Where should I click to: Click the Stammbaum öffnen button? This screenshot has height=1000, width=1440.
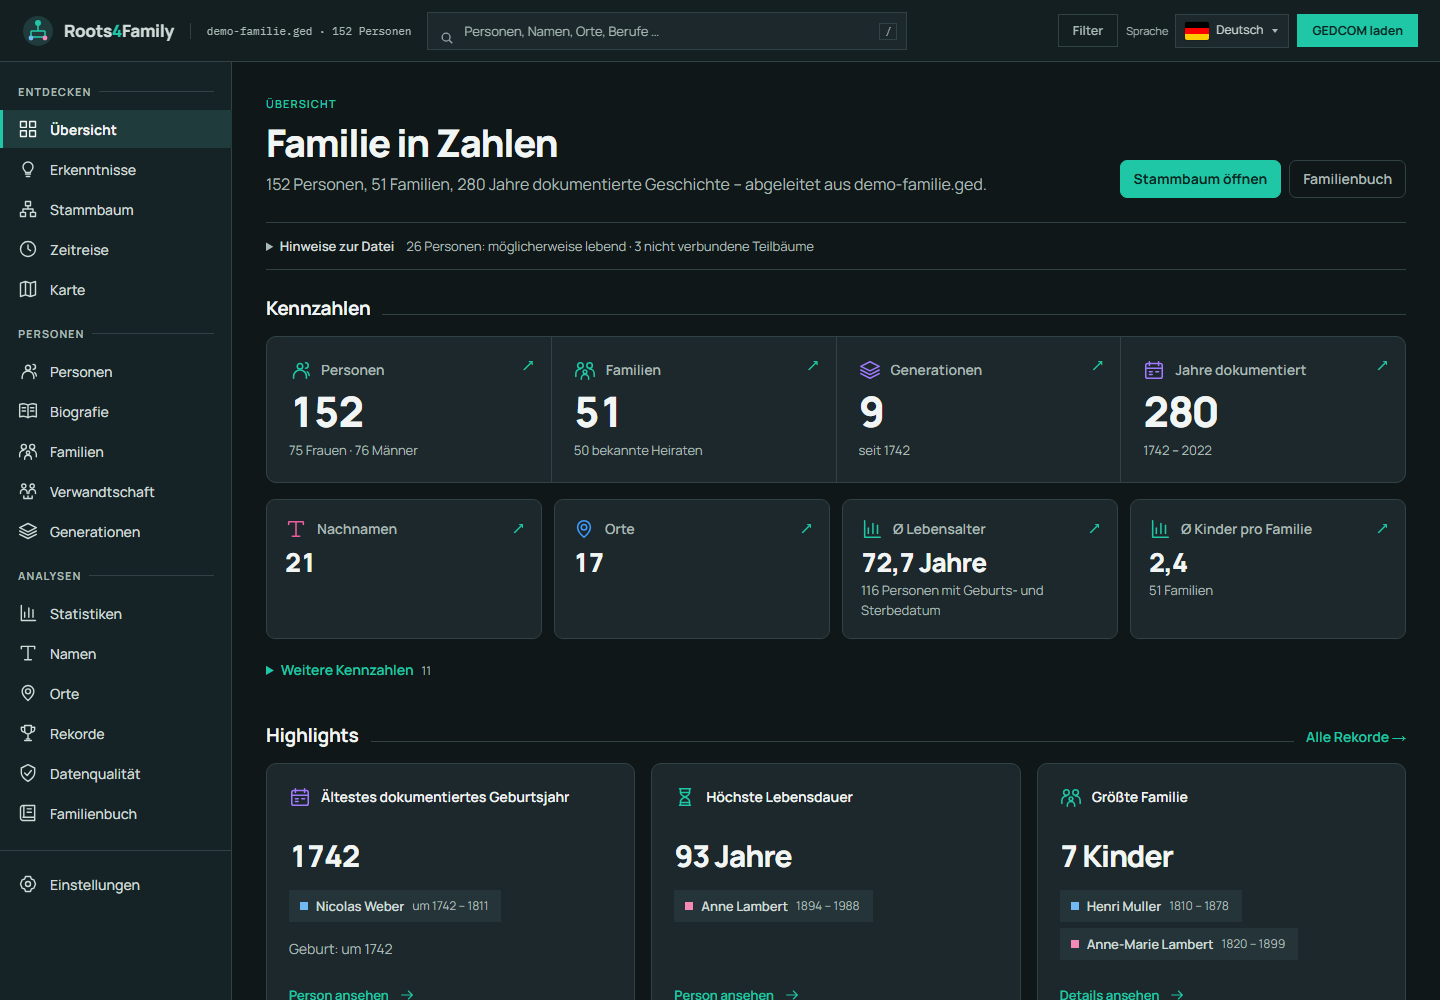[1200, 179]
